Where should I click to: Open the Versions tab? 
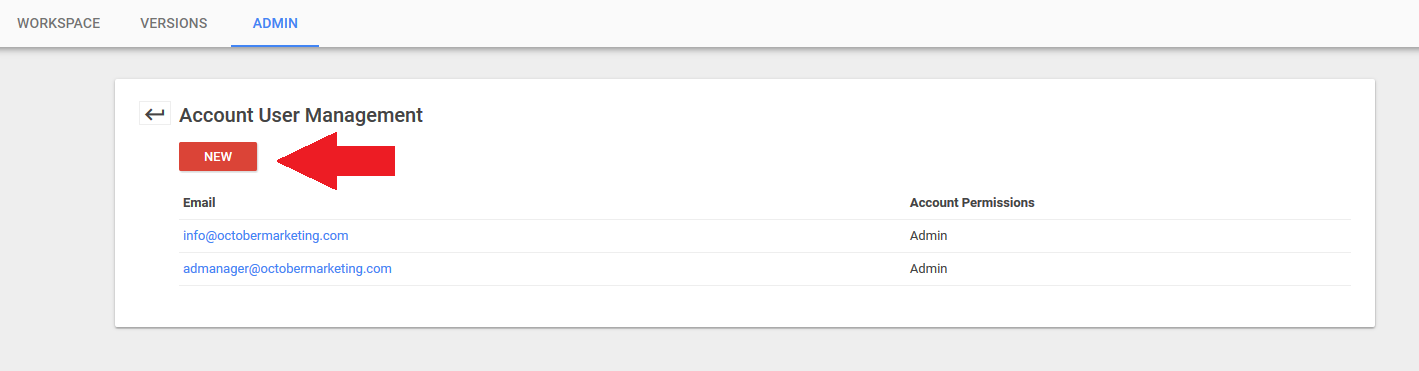[174, 23]
